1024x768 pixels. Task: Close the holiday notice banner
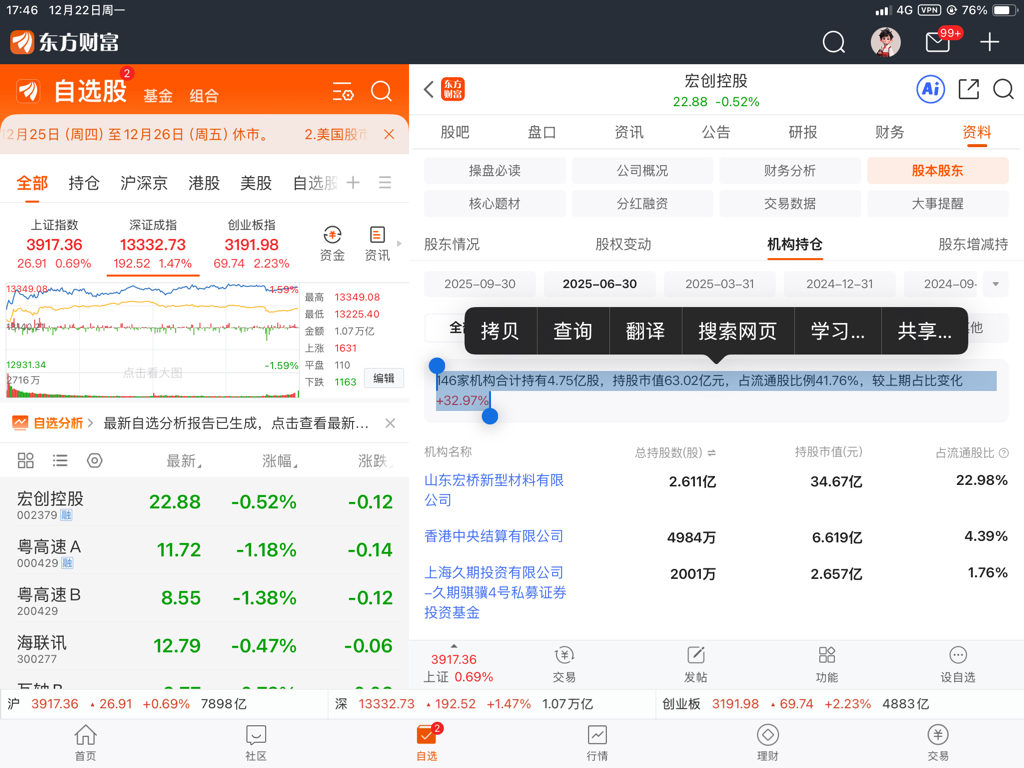pos(389,134)
